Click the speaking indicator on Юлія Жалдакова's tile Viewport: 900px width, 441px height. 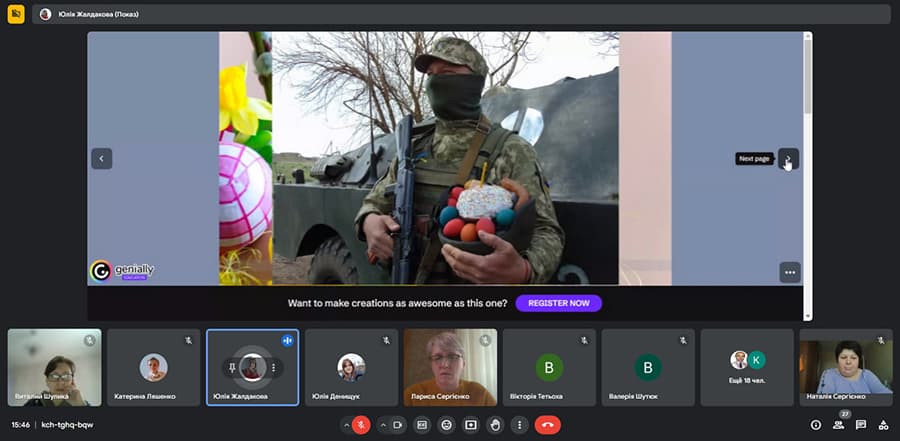288,341
